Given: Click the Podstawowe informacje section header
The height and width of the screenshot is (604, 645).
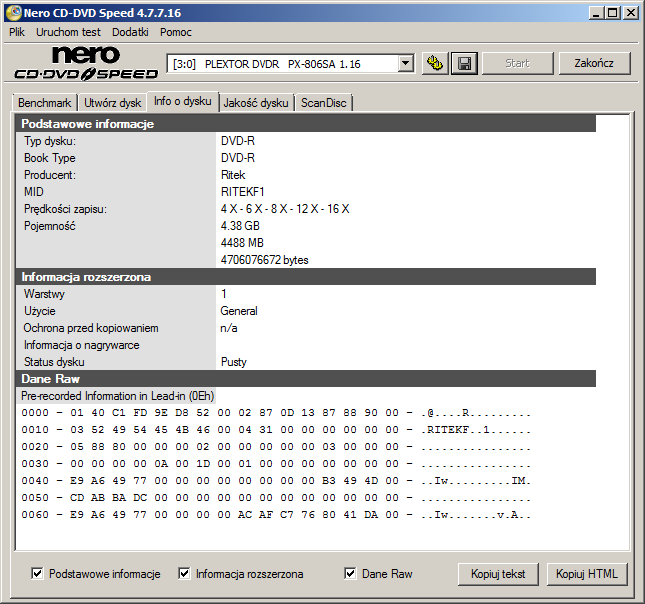Looking at the screenshot, I should pyautogui.click(x=306, y=124).
